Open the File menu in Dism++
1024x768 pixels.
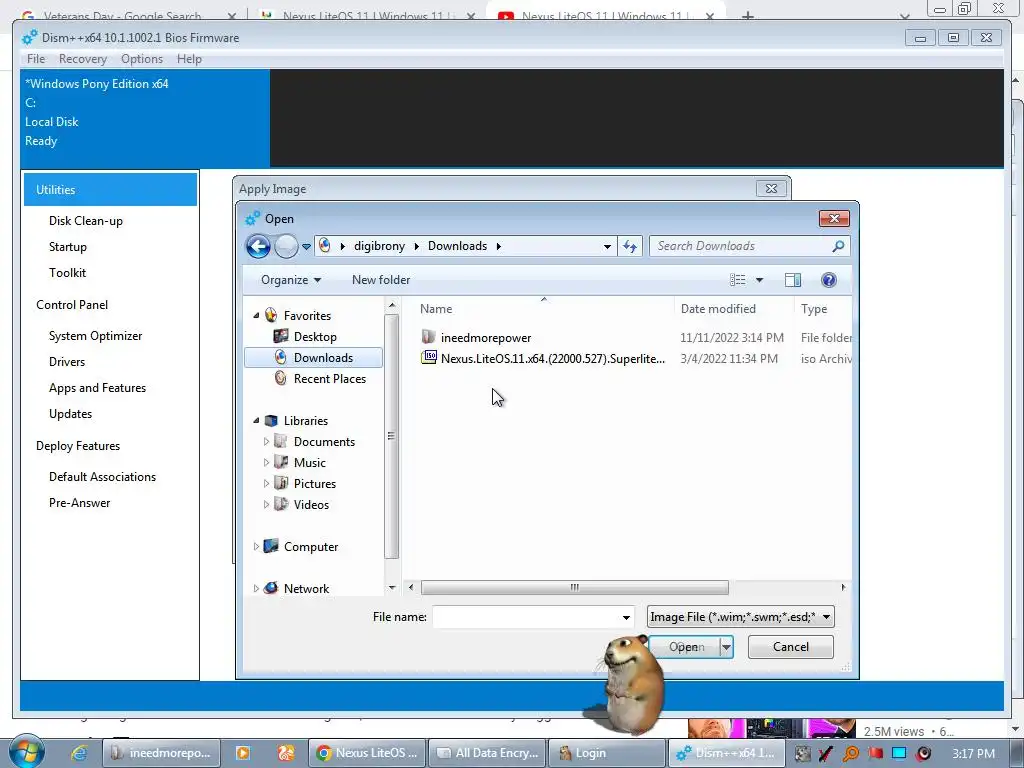[x=36, y=59]
